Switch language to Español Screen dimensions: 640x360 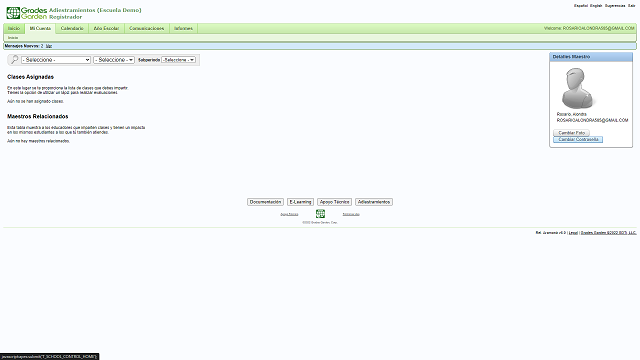581,6
